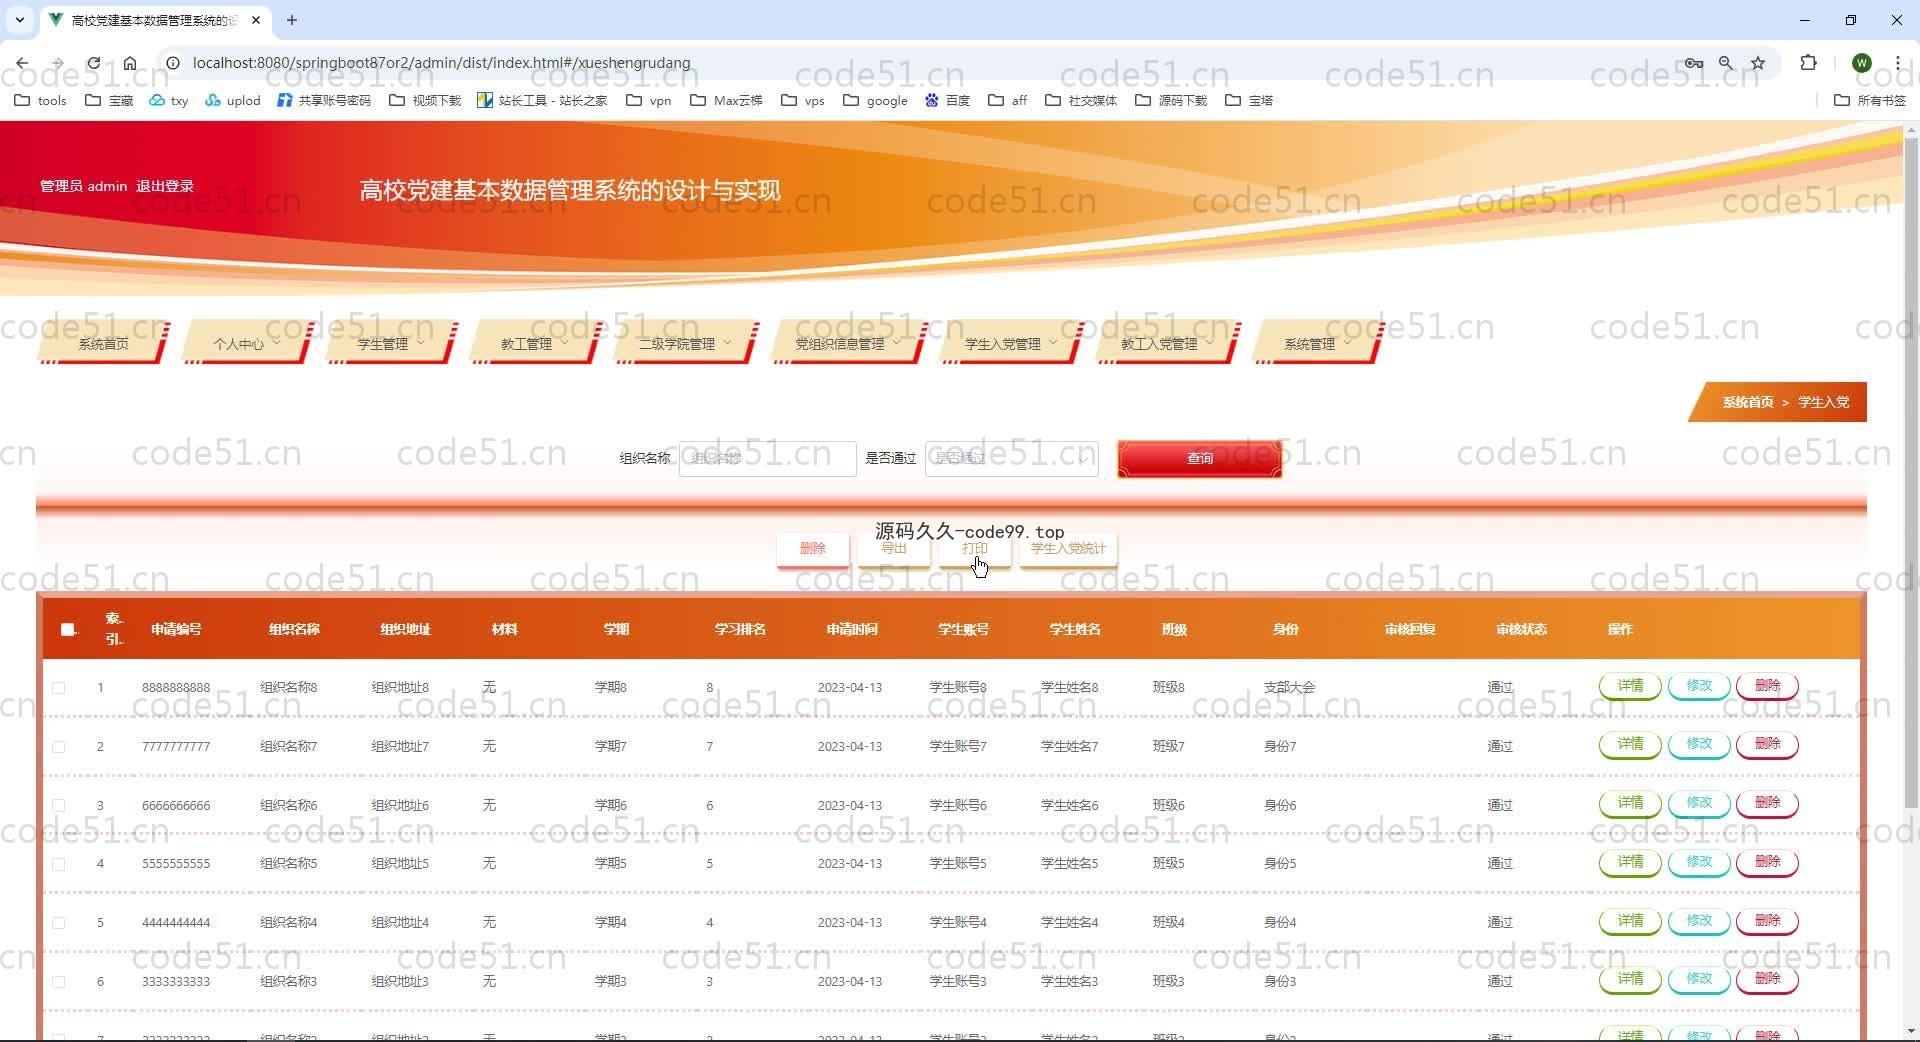Focus the 组织名称 search input field
The width and height of the screenshot is (1920, 1042).
click(767, 458)
